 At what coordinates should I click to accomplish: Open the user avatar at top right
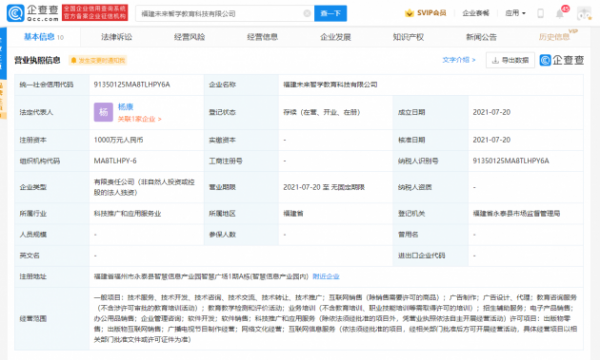tap(584, 13)
